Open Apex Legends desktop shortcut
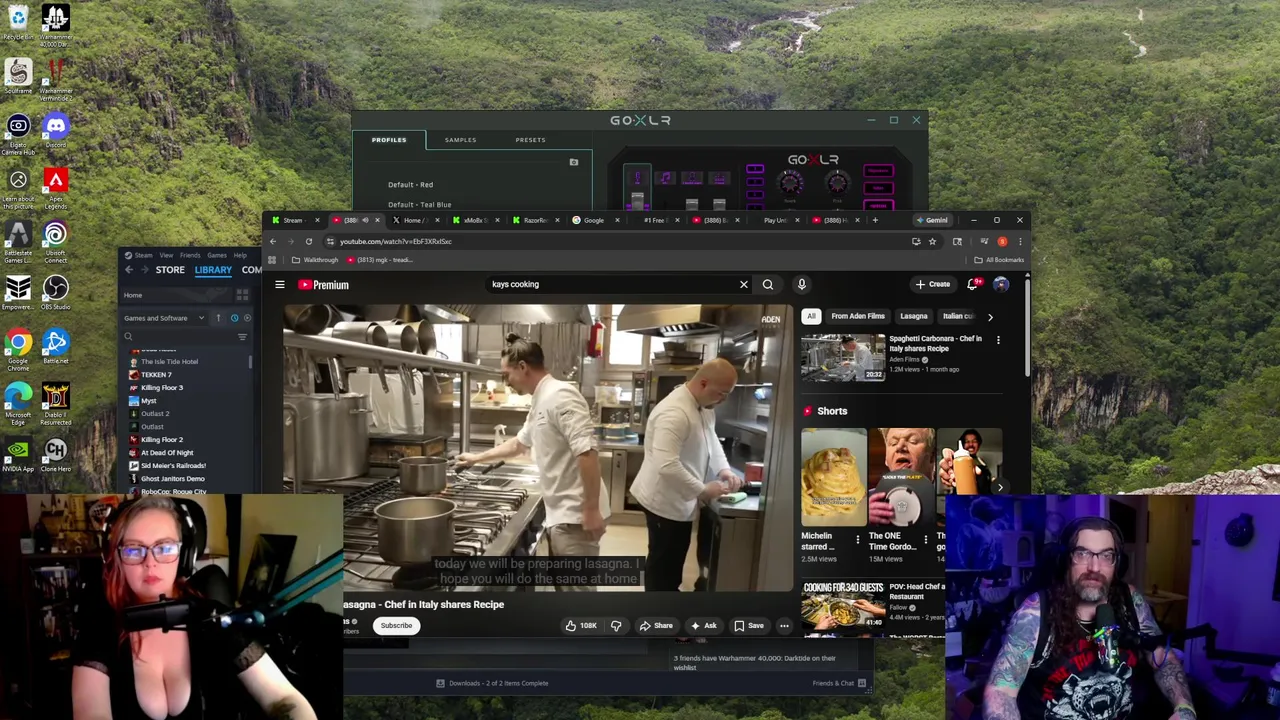1280x720 pixels. tap(55, 187)
